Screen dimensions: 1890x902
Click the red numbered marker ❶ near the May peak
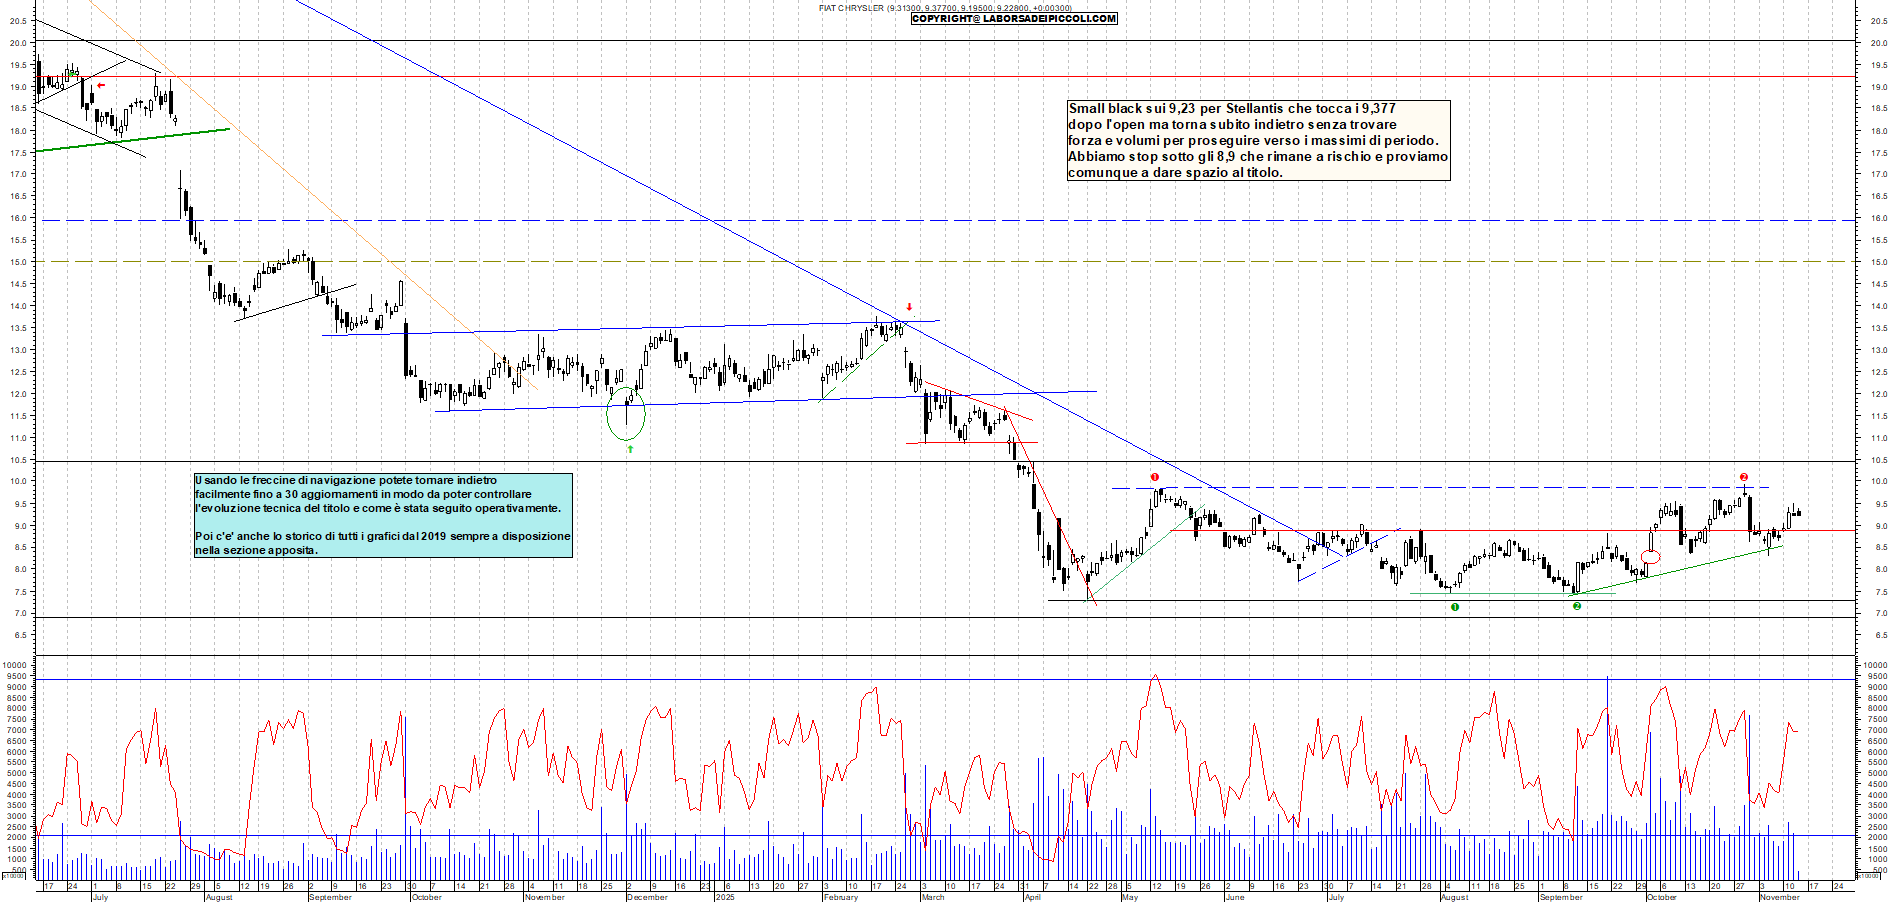(1155, 477)
